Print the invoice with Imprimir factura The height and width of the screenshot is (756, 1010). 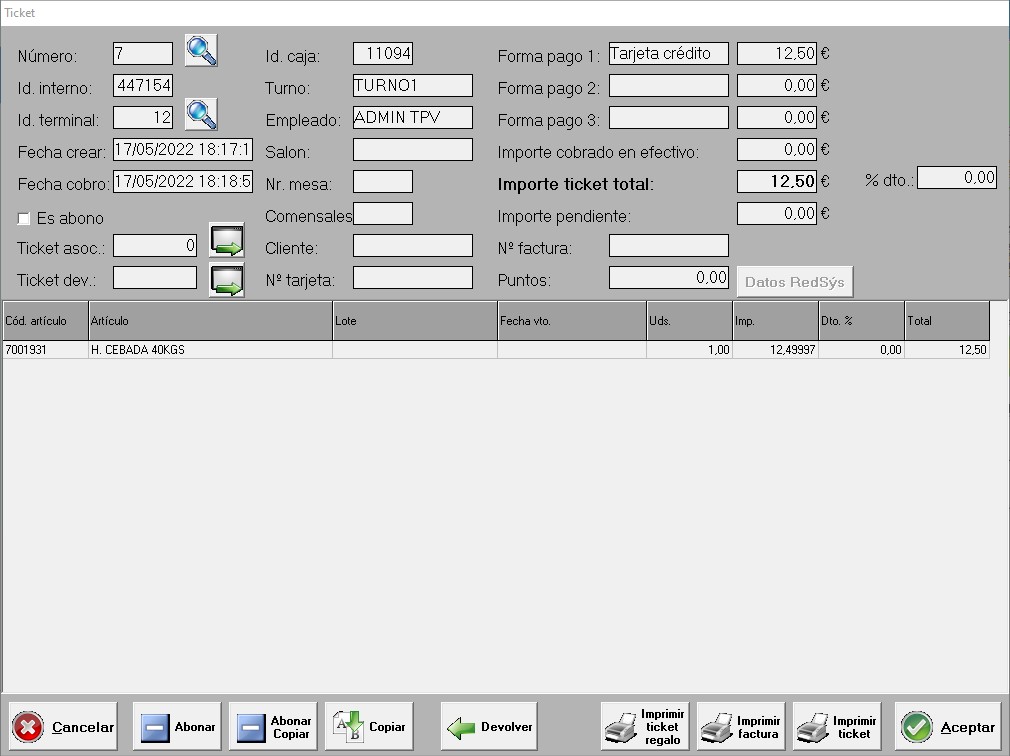click(741, 727)
